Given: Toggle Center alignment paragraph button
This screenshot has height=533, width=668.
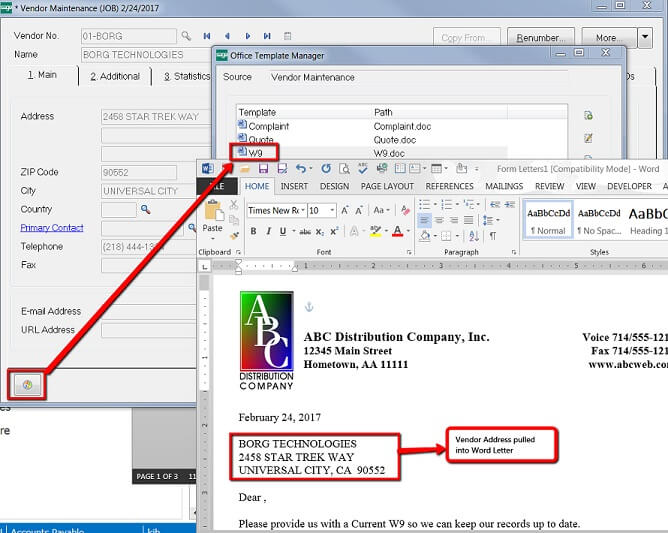Looking at the screenshot, I should click(x=439, y=220).
